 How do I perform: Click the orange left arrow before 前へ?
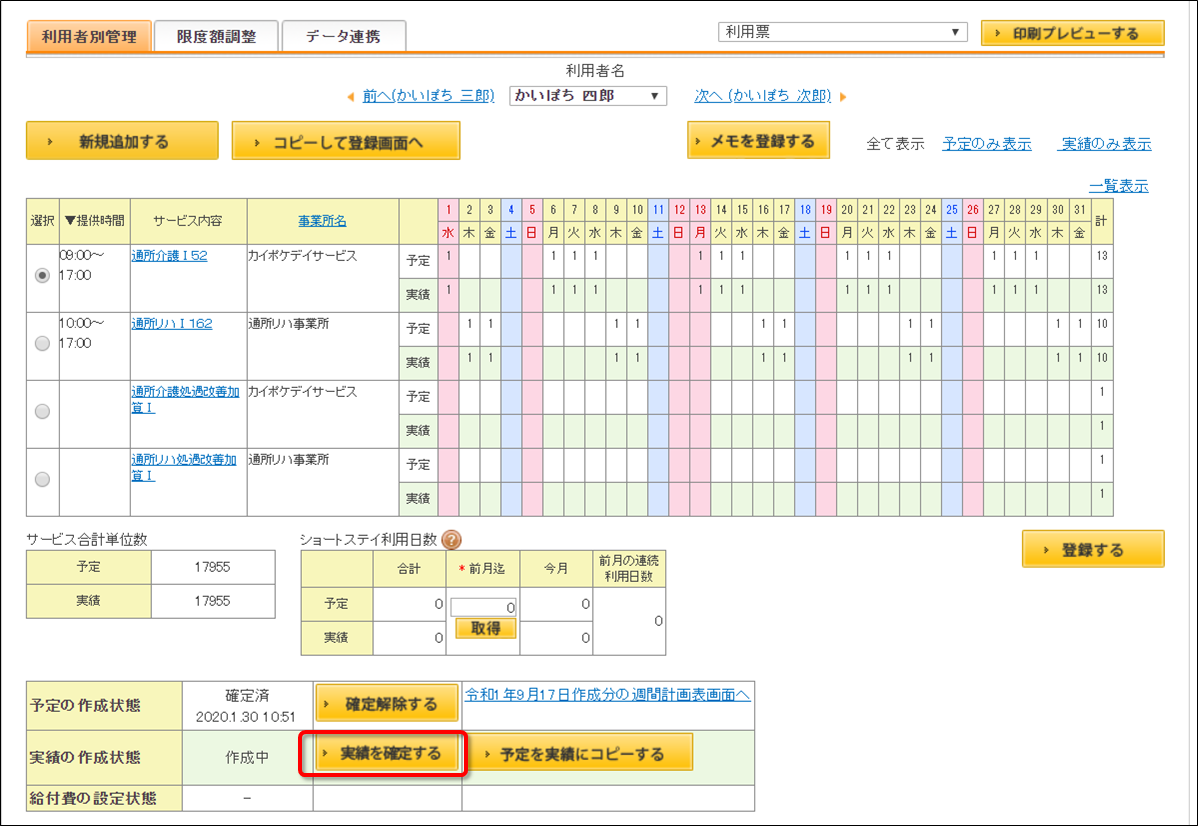click(351, 97)
